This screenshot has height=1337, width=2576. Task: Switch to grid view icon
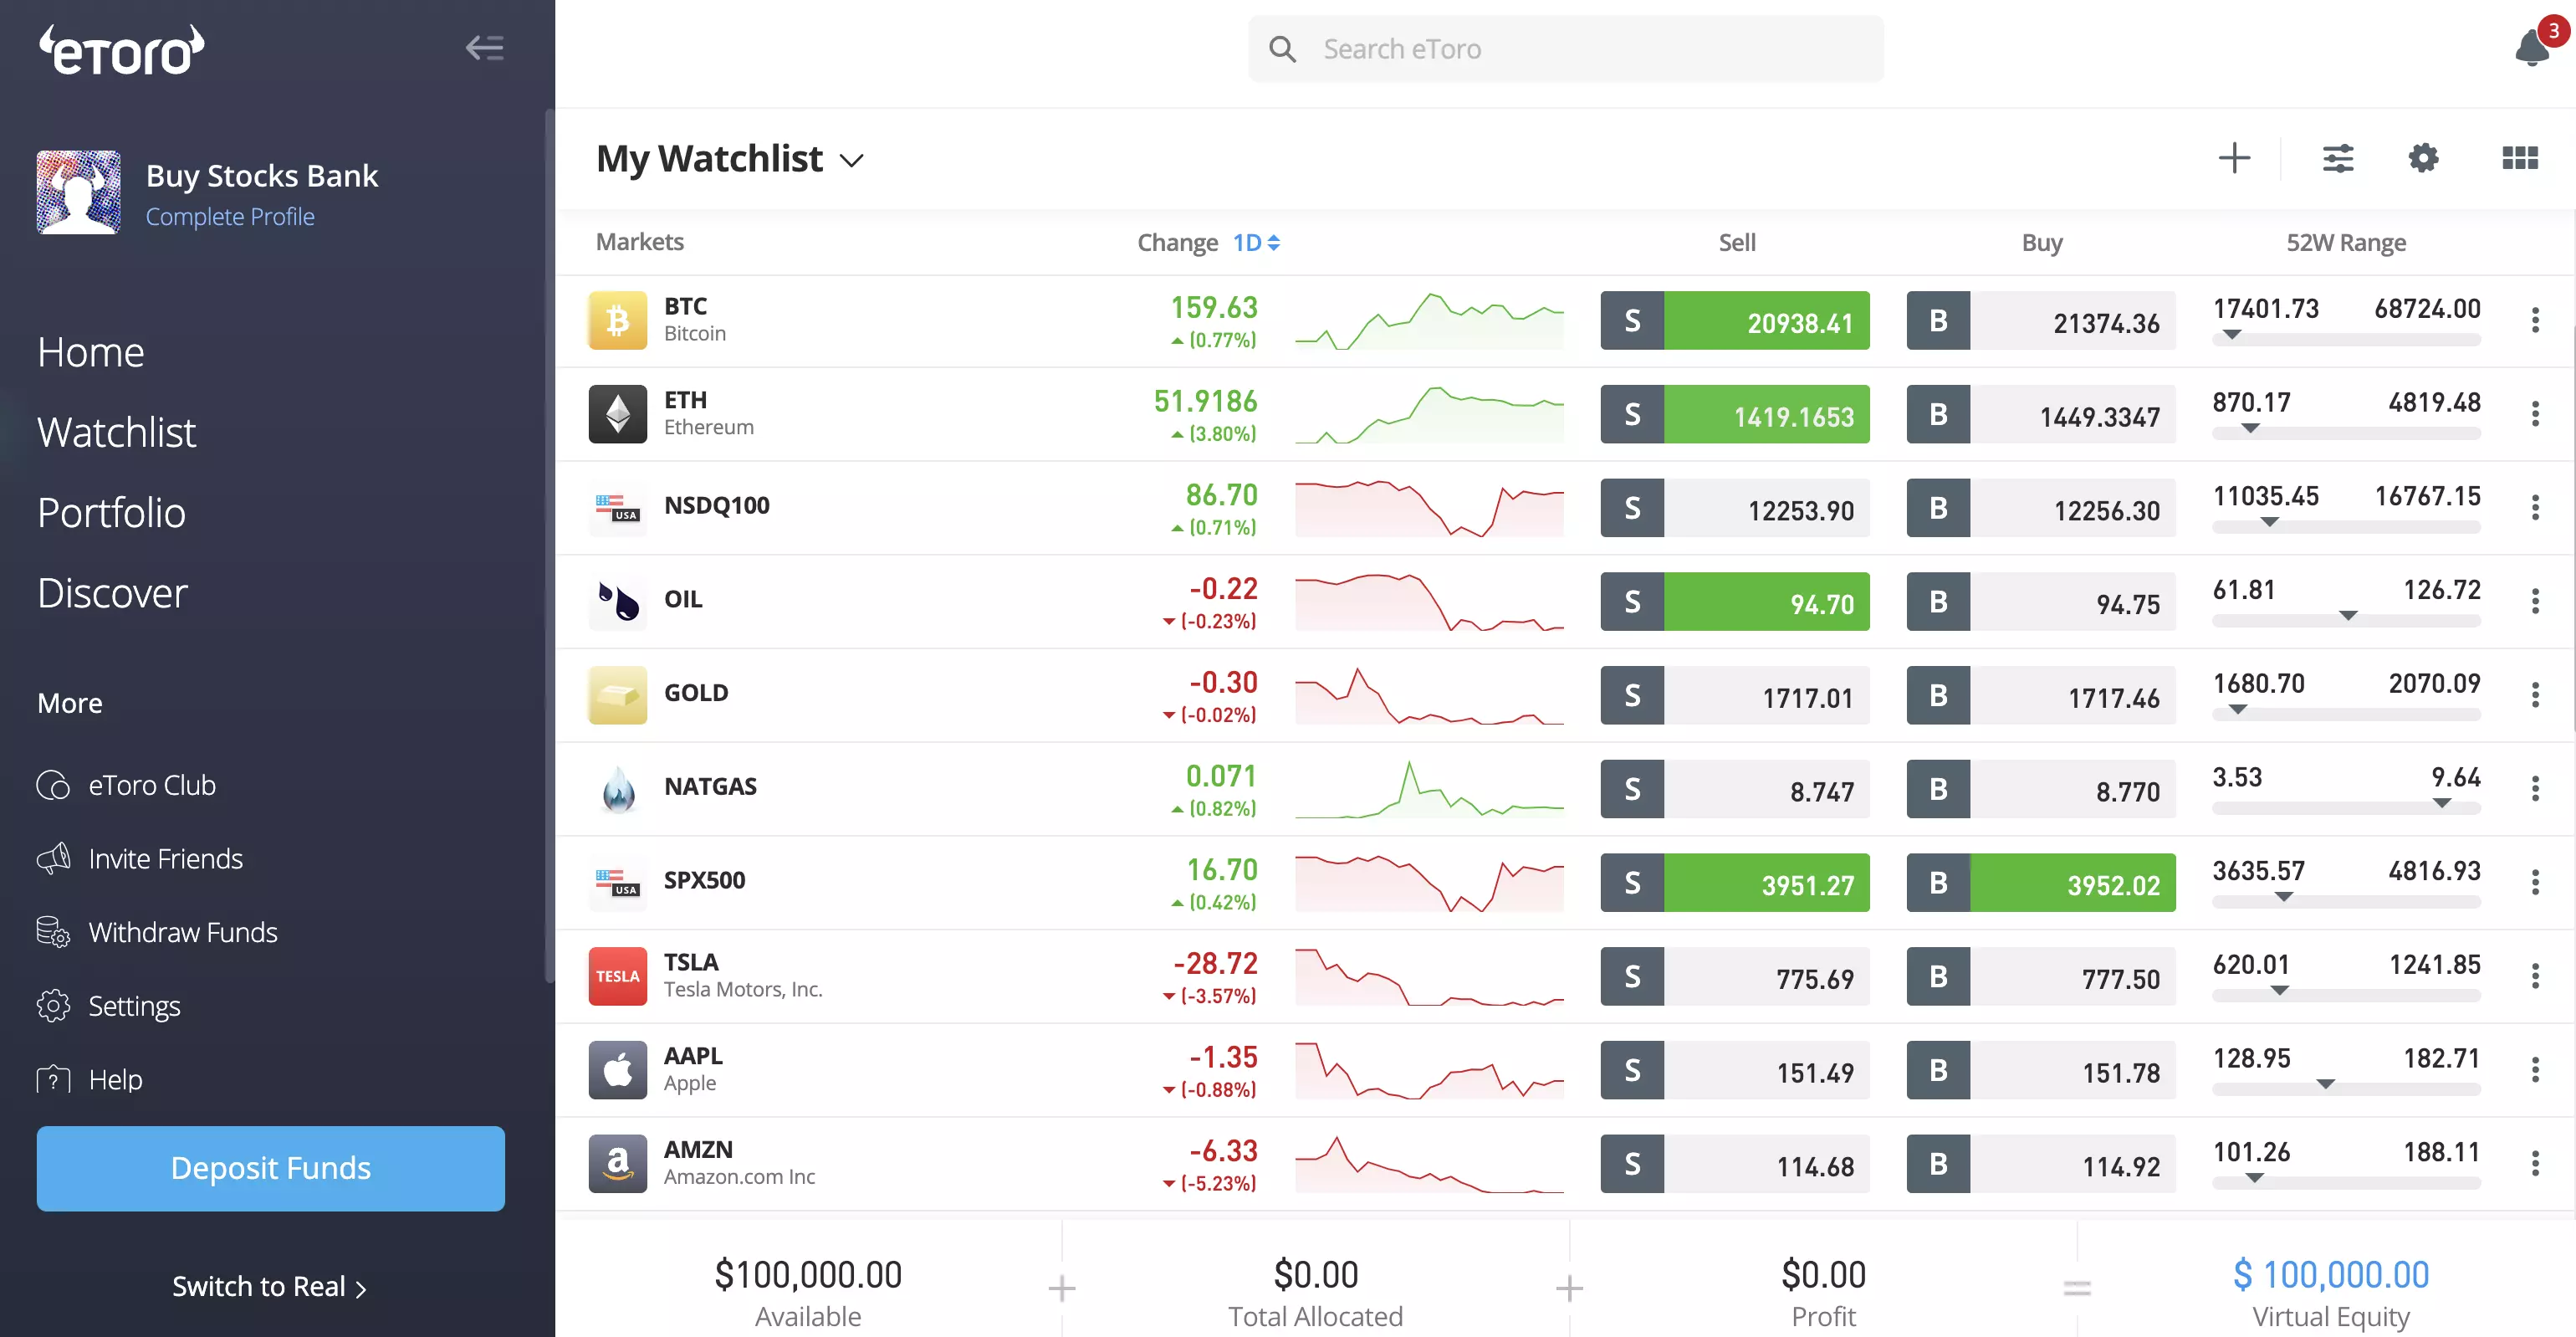(2519, 158)
